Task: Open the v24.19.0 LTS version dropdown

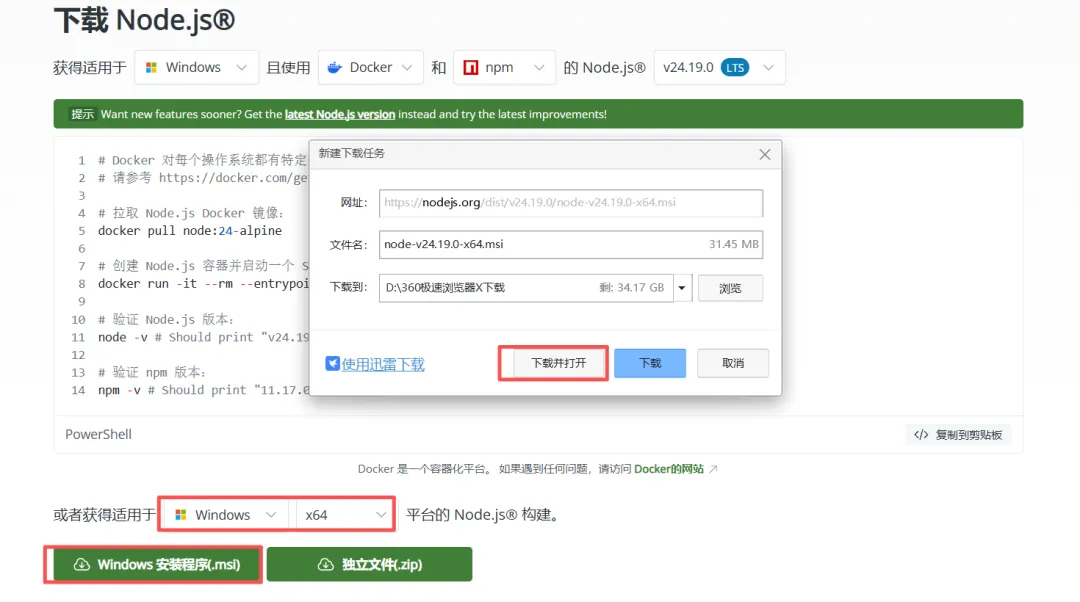Action: [x=719, y=68]
